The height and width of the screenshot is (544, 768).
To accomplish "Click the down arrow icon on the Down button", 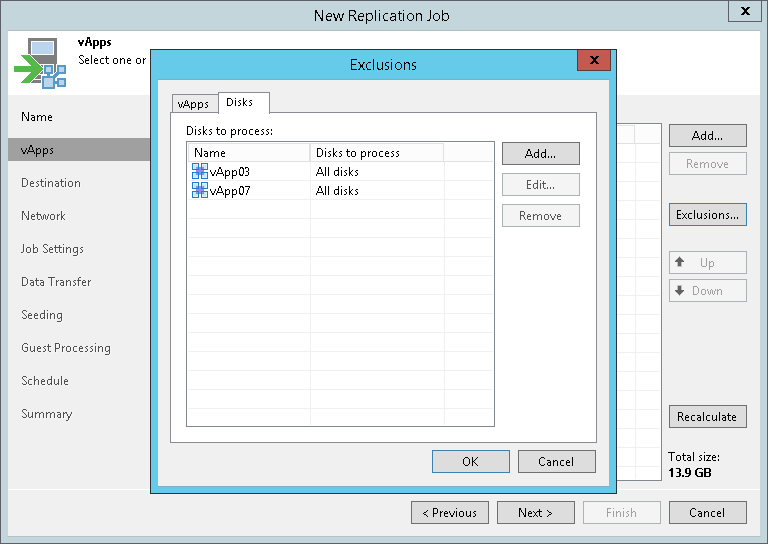I will pos(679,290).
